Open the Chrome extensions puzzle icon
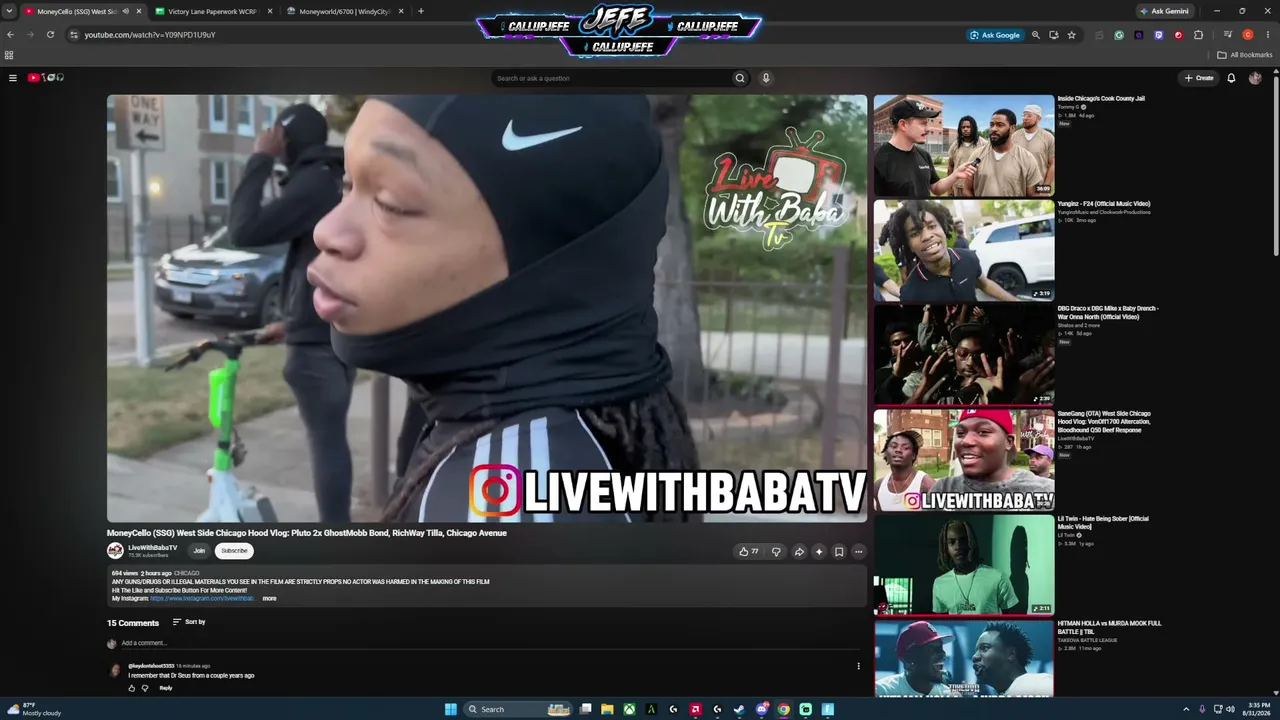Image resolution: width=1280 pixels, height=720 pixels. (1199, 35)
